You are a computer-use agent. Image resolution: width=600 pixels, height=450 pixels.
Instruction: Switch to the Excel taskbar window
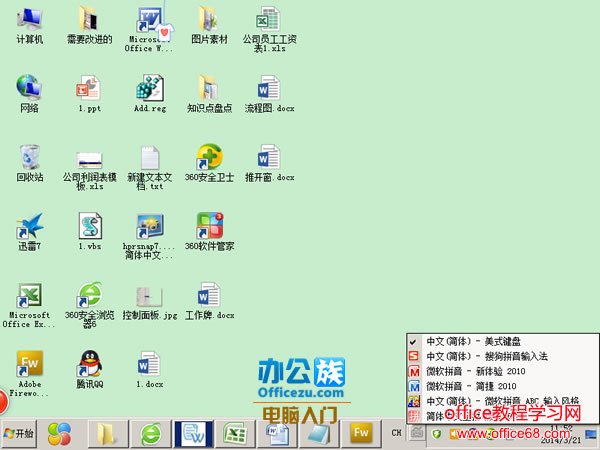point(235,434)
